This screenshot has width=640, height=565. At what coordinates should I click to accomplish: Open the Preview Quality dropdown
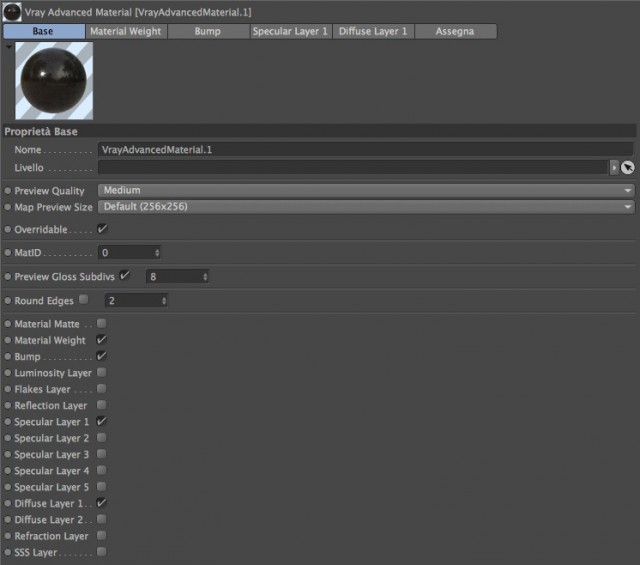[366, 190]
